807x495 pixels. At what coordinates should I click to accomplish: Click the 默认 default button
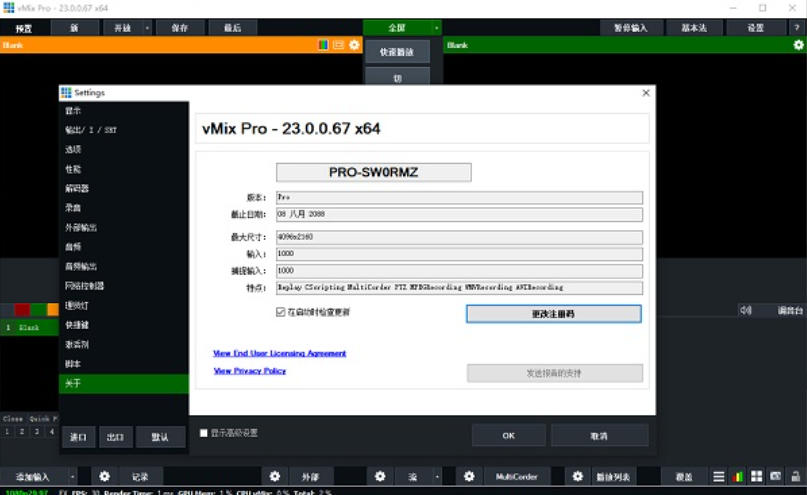pyautogui.click(x=161, y=437)
